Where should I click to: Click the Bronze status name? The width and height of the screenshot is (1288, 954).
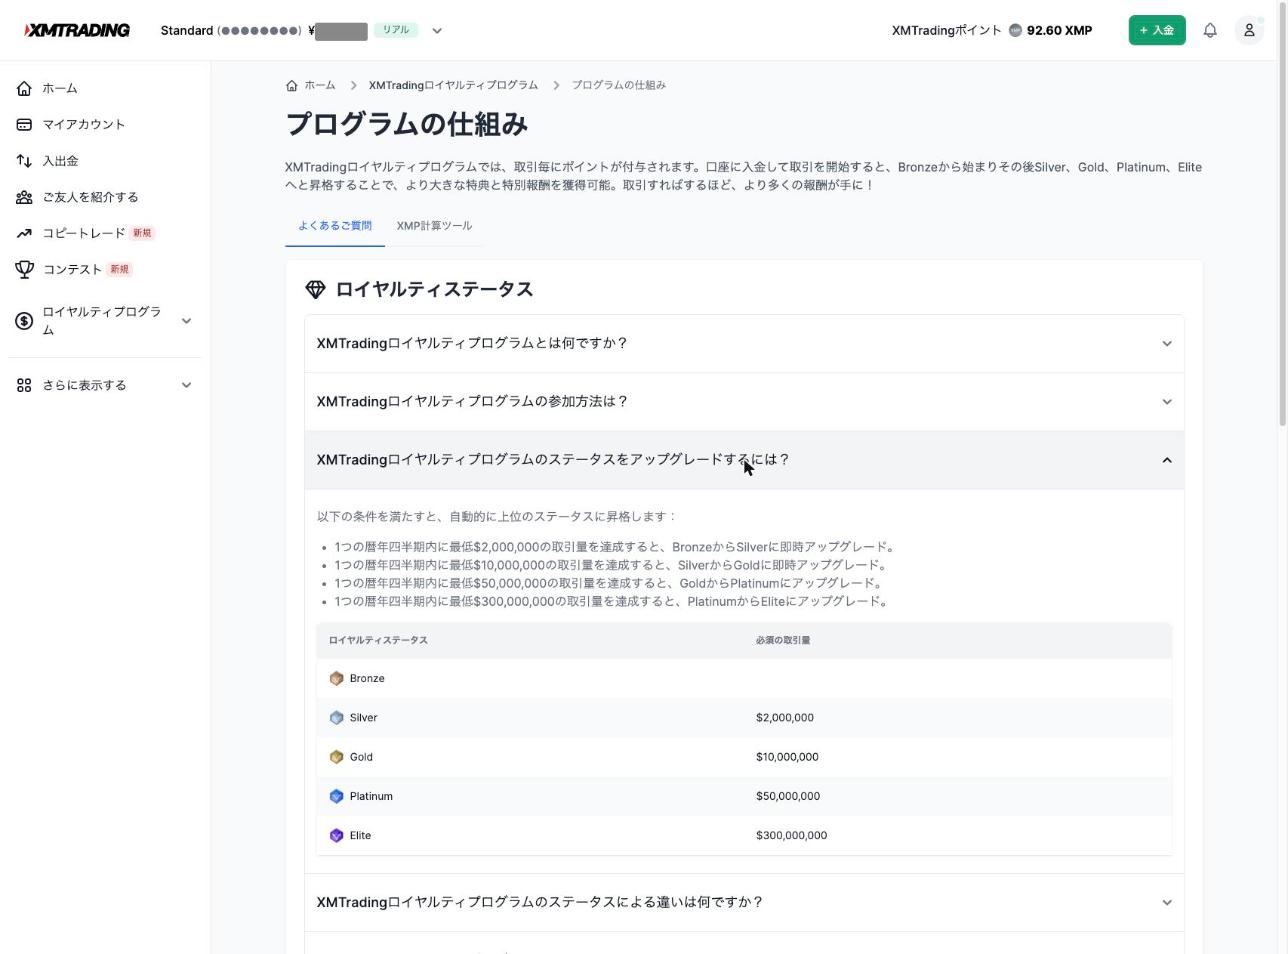pos(367,678)
